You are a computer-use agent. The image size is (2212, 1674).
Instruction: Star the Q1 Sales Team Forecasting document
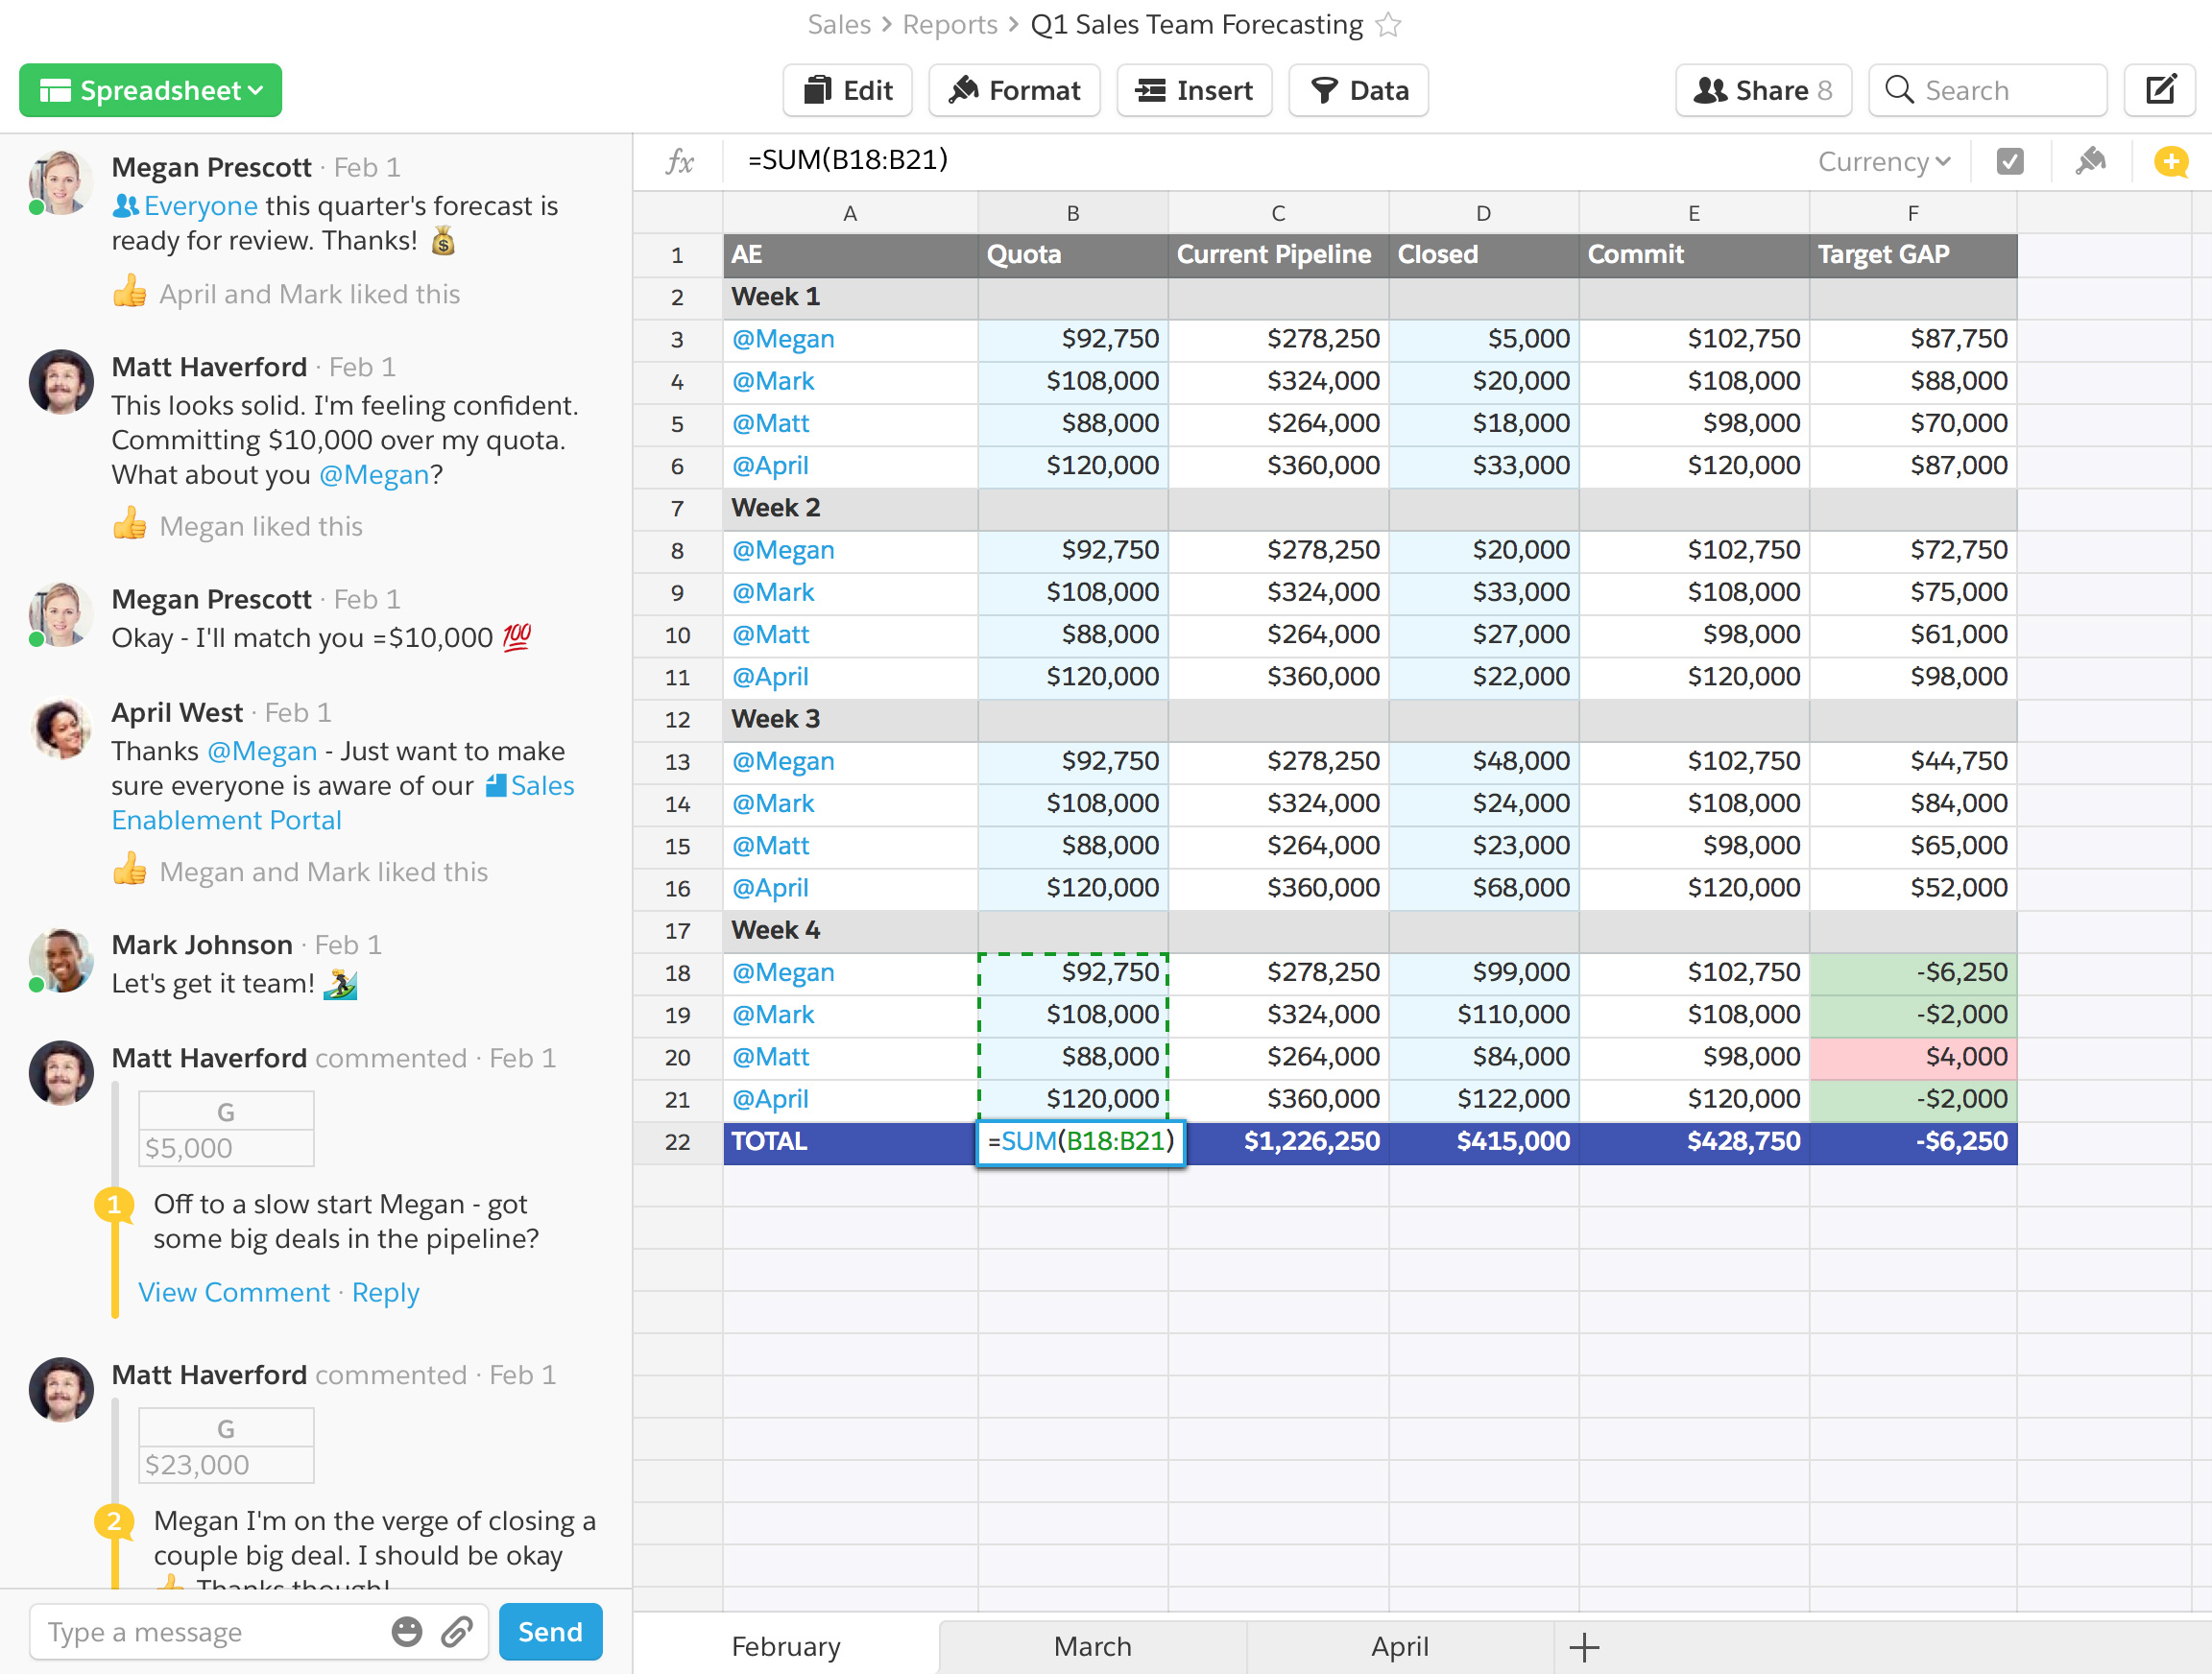(x=1388, y=24)
